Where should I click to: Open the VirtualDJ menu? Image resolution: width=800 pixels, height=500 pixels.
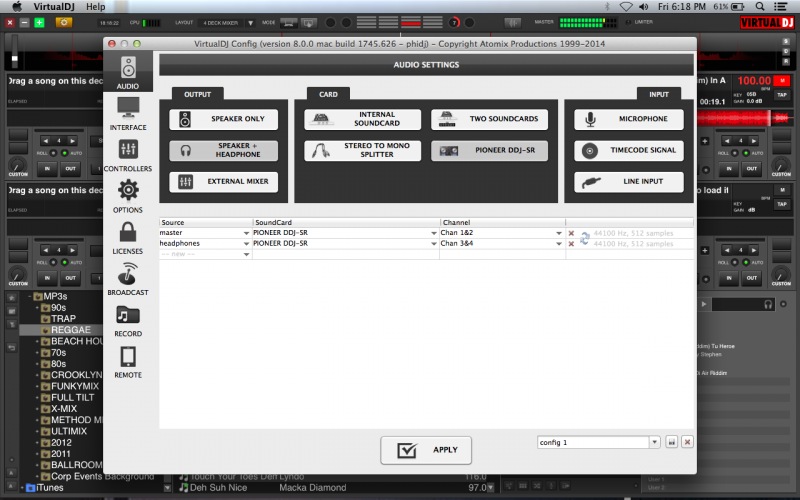coord(55,7)
